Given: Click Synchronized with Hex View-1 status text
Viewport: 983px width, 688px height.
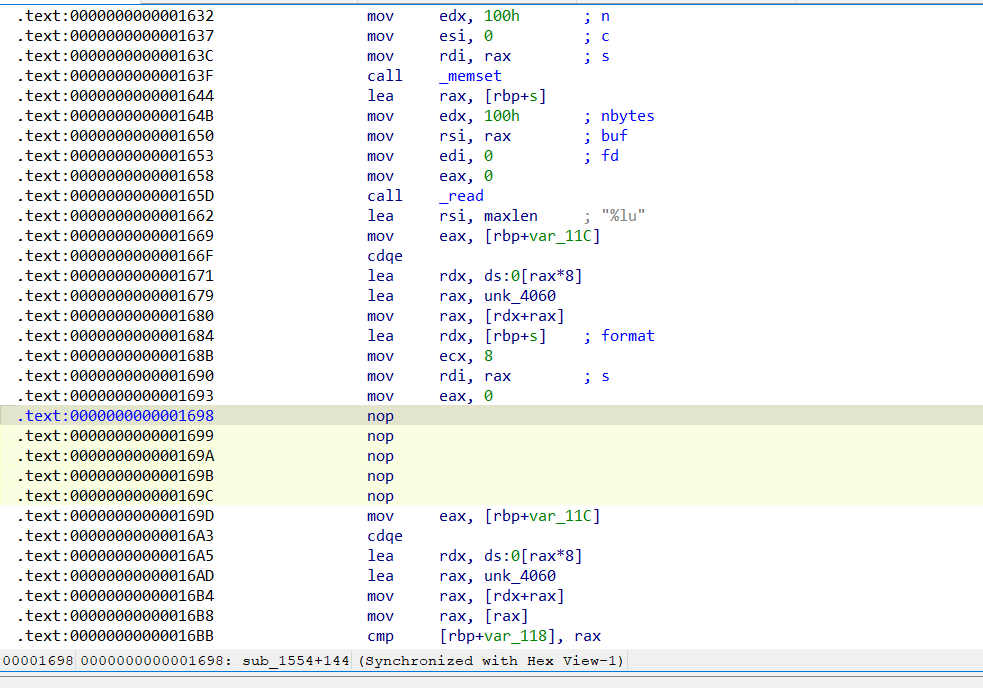Looking at the screenshot, I should tap(491, 661).
